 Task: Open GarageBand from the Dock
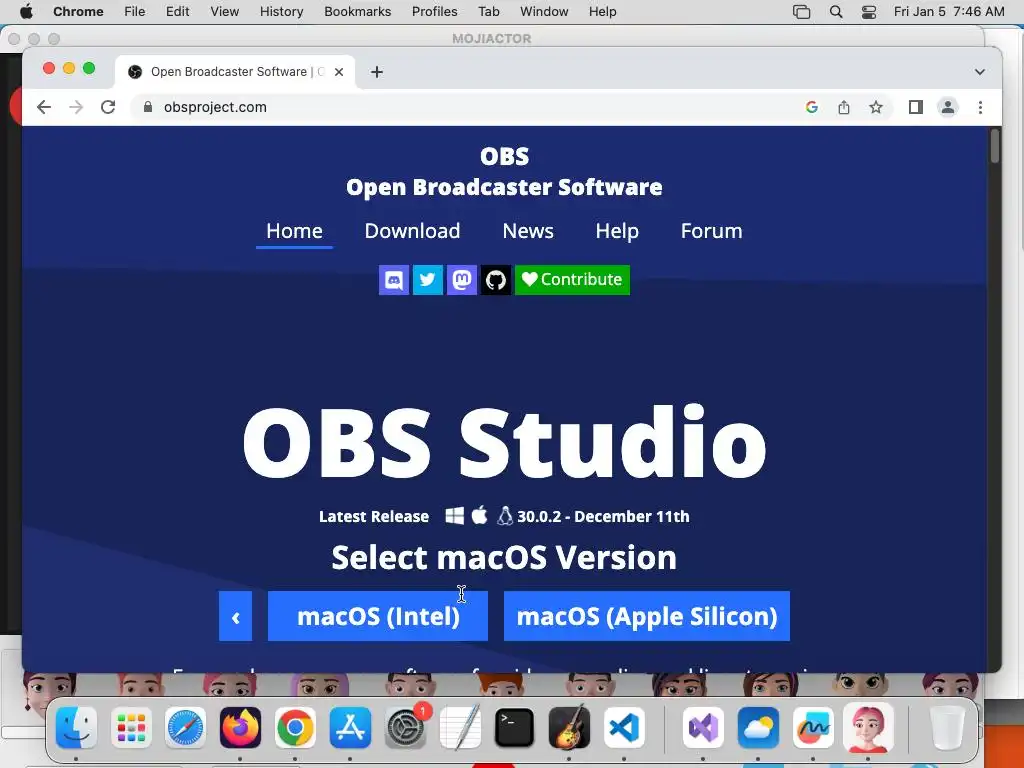point(569,727)
